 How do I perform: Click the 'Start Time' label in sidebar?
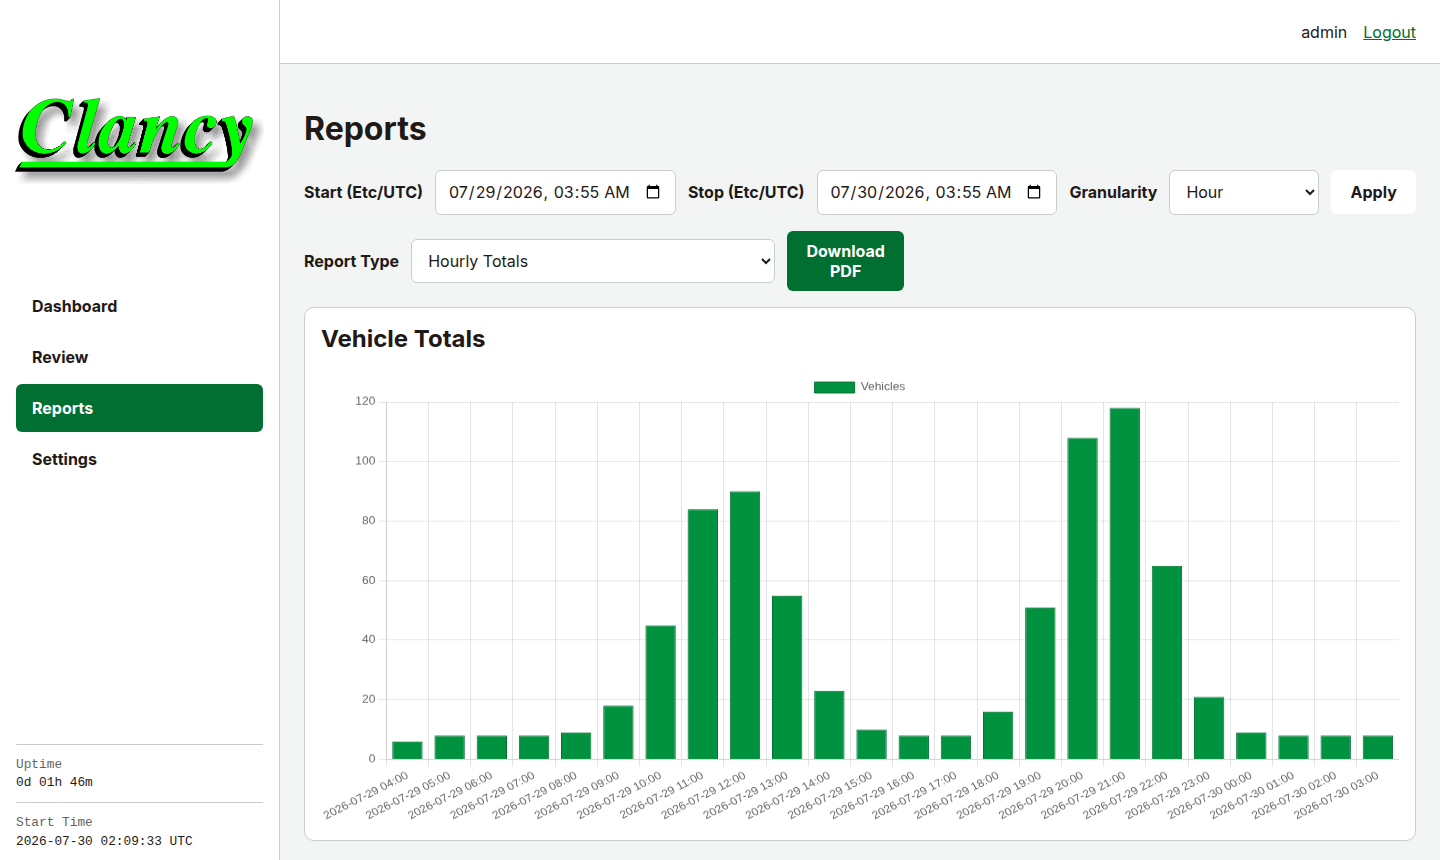(x=54, y=822)
